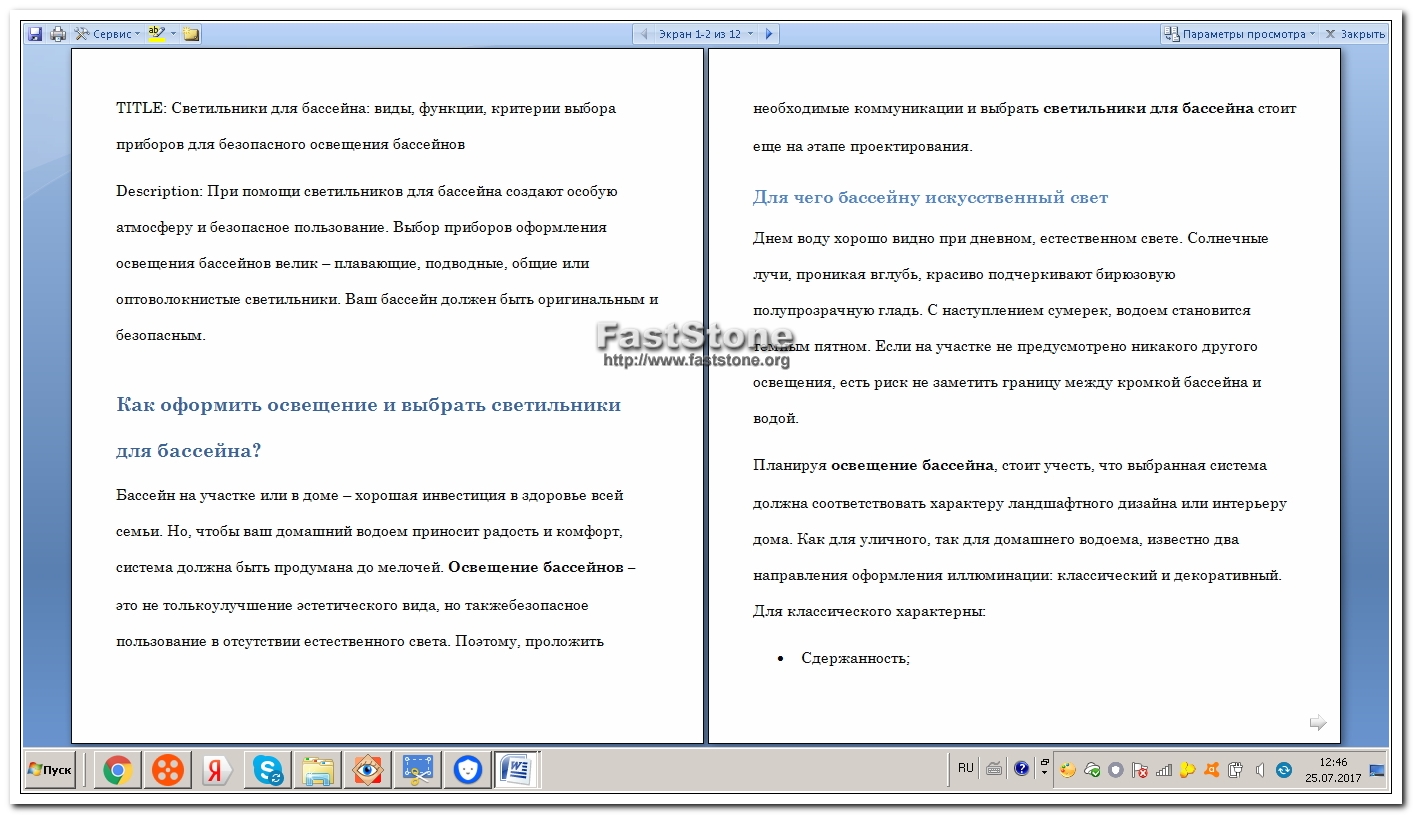Image resolution: width=1413 pixels, height=815 pixels.
Task: Open FastStone Image Viewer eye icon
Action: tap(367, 770)
